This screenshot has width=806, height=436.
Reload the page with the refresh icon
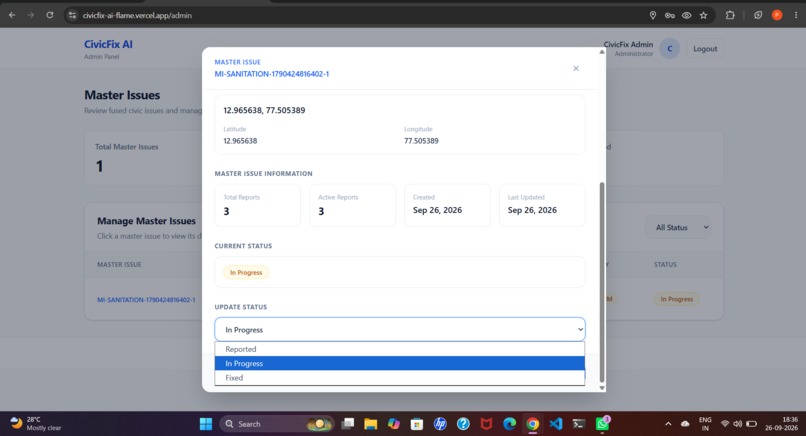[50, 15]
